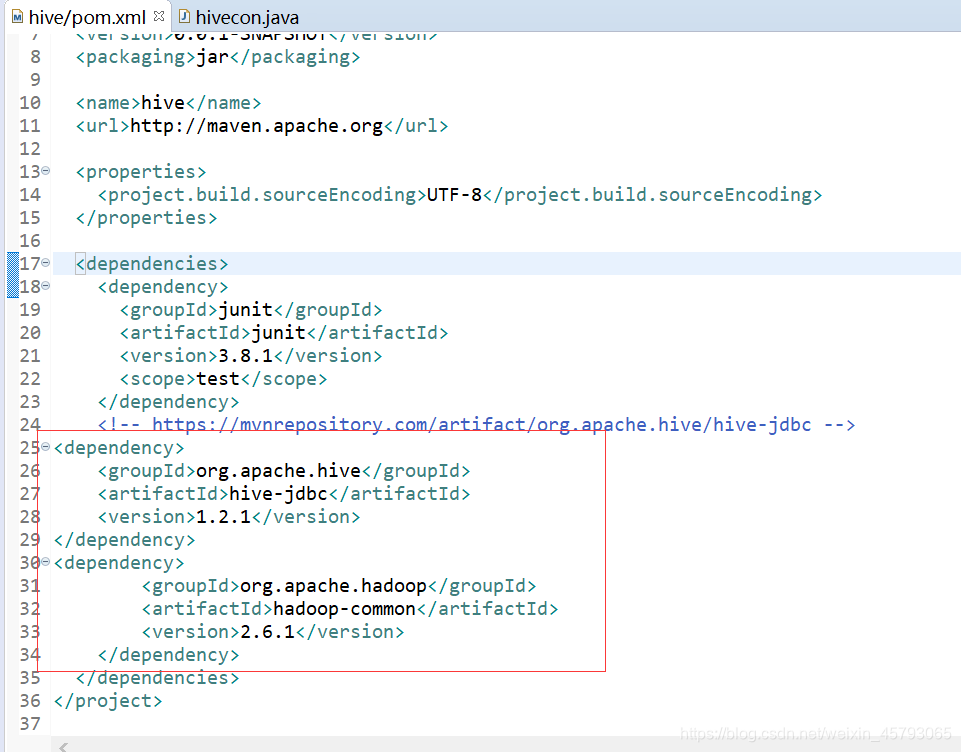Screen dimensions: 961x752
Task: Click the version value '1.2.1'
Action: point(223,517)
